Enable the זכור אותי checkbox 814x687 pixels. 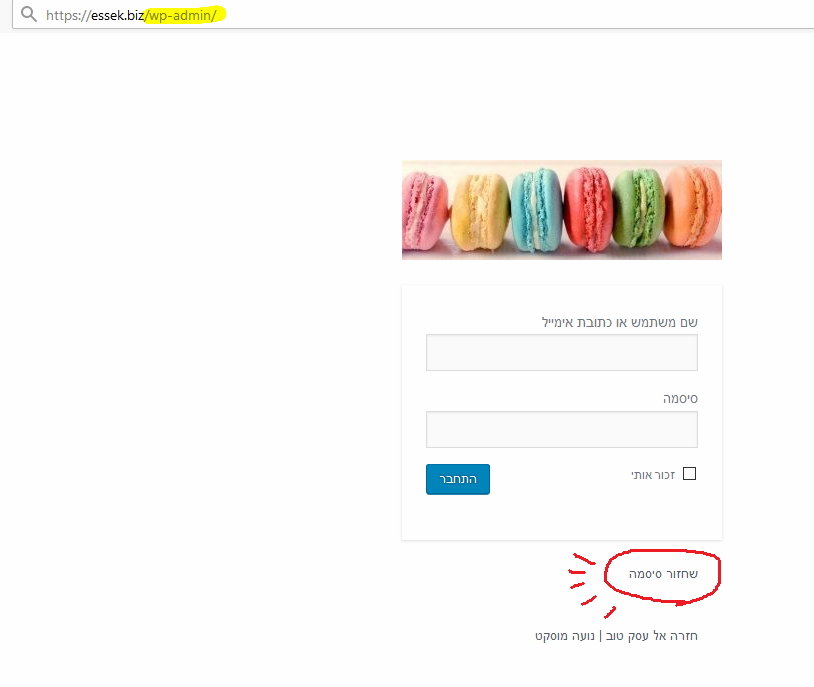tap(689, 474)
